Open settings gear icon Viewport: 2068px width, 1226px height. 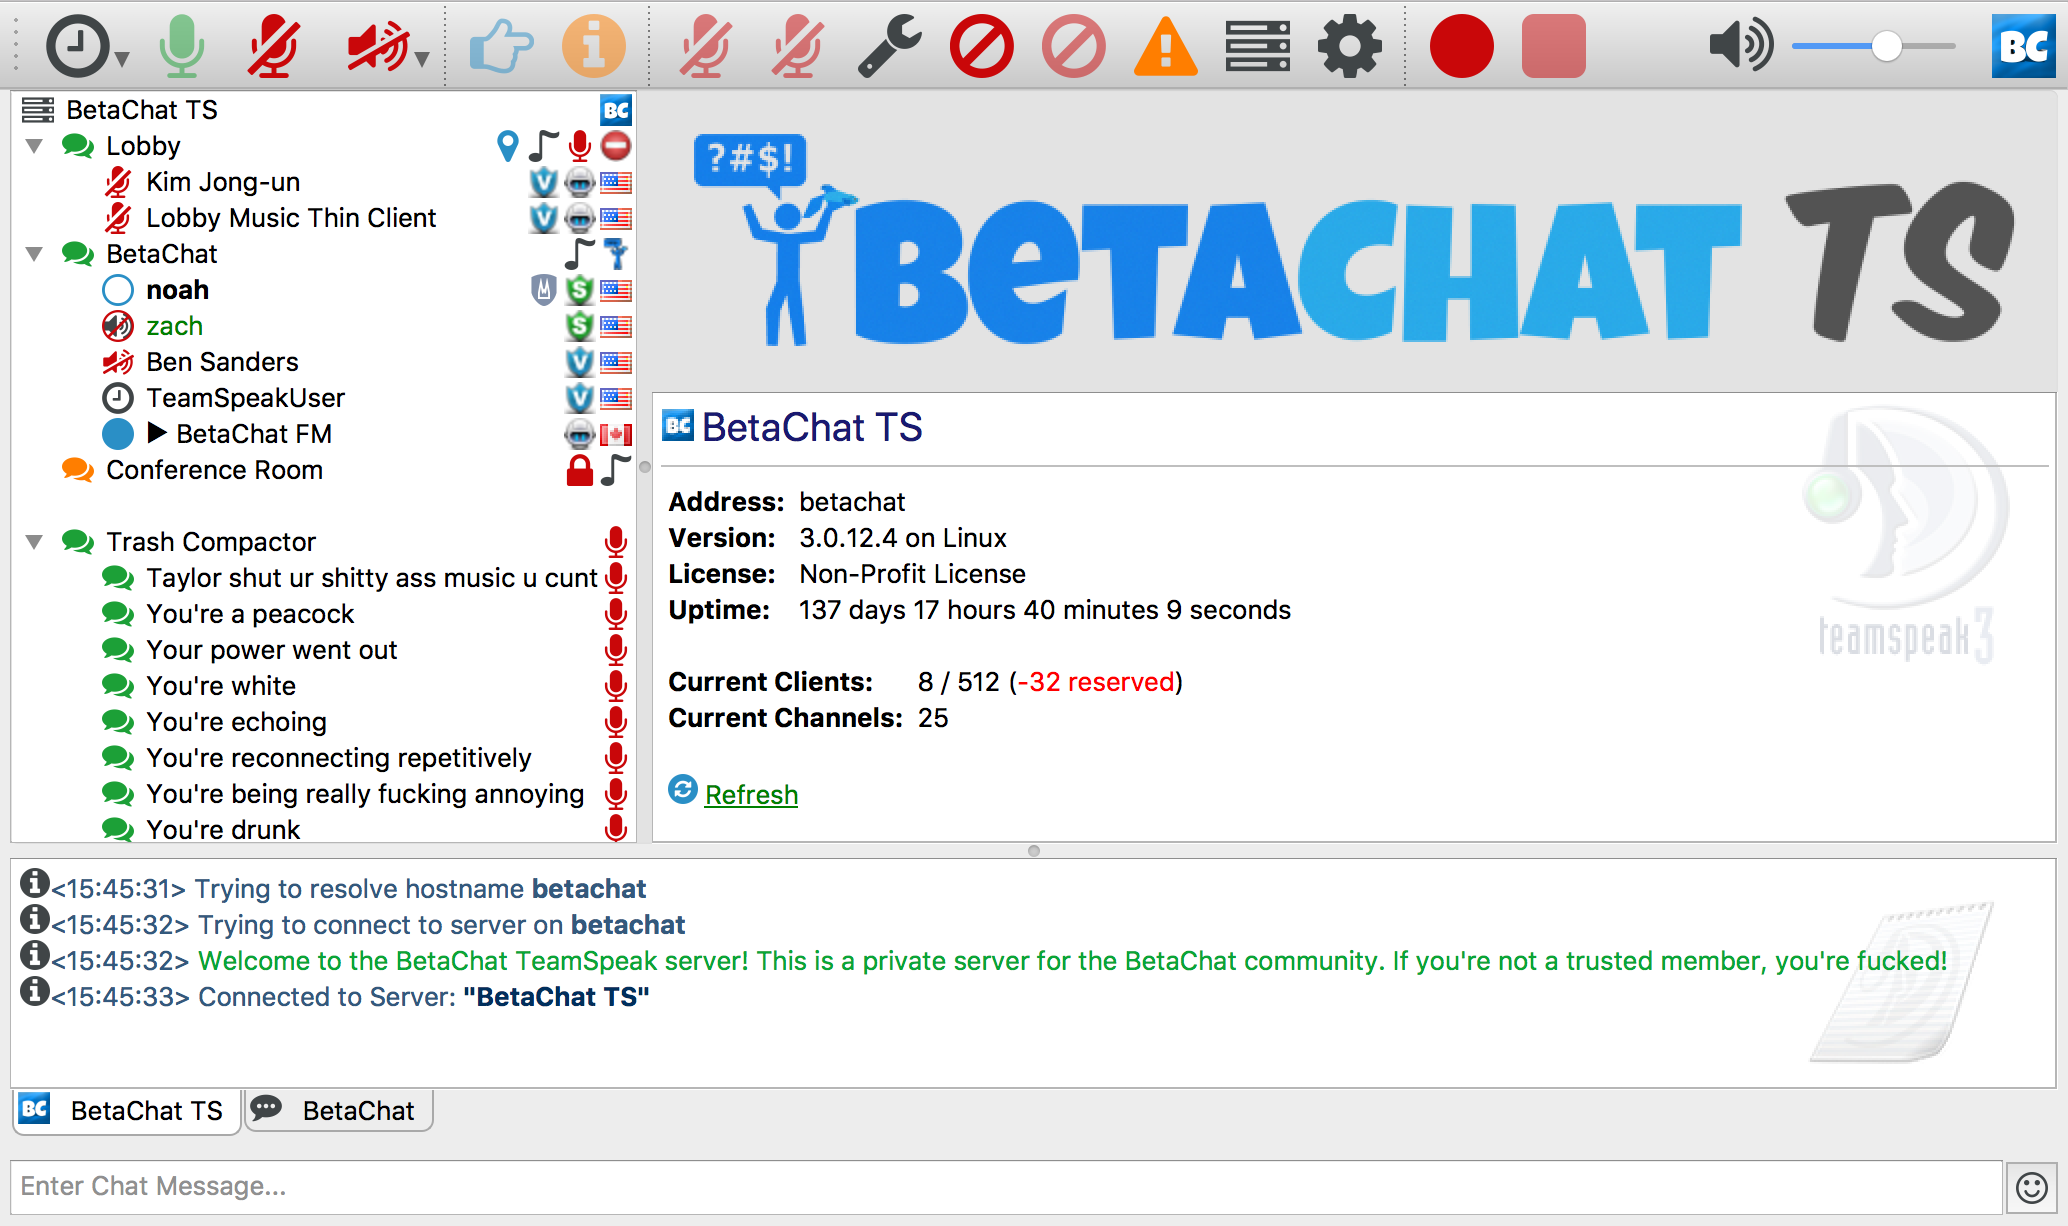pyautogui.click(x=1350, y=46)
